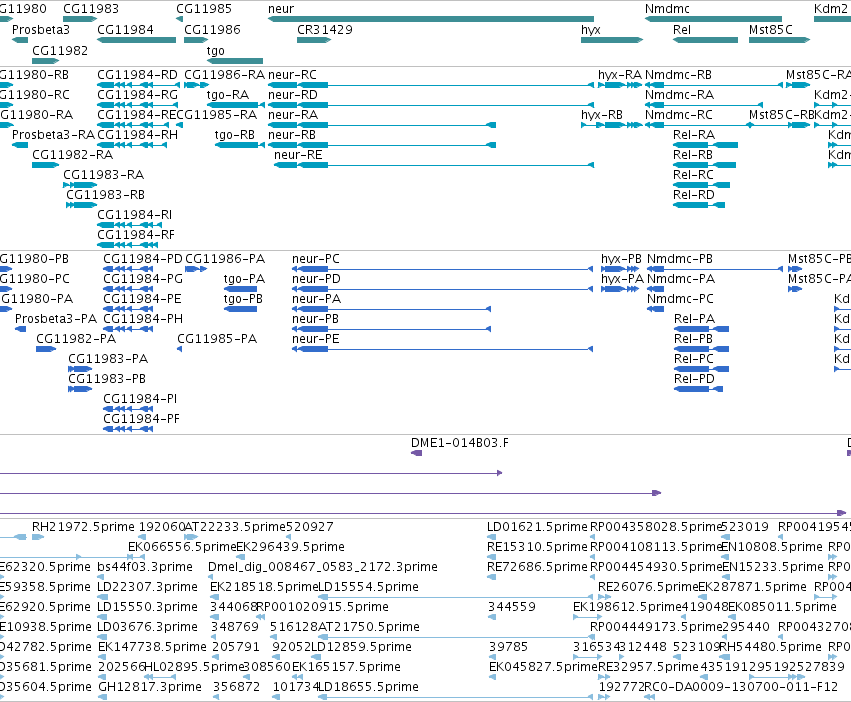The width and height of the screenshot is (851, 702).
Task: Select transcript CG11984-RF
Action: pyautogui.click(x=136, y=235)
